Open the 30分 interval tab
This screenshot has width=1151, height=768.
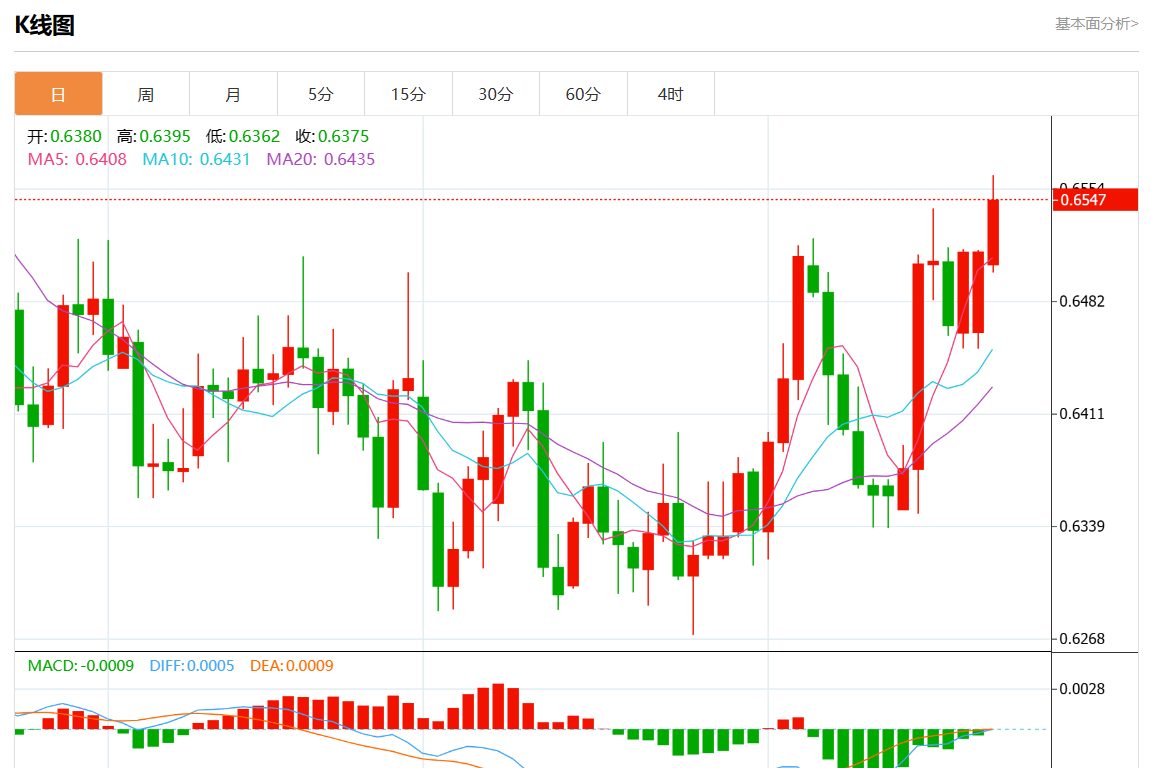(495, 94)
